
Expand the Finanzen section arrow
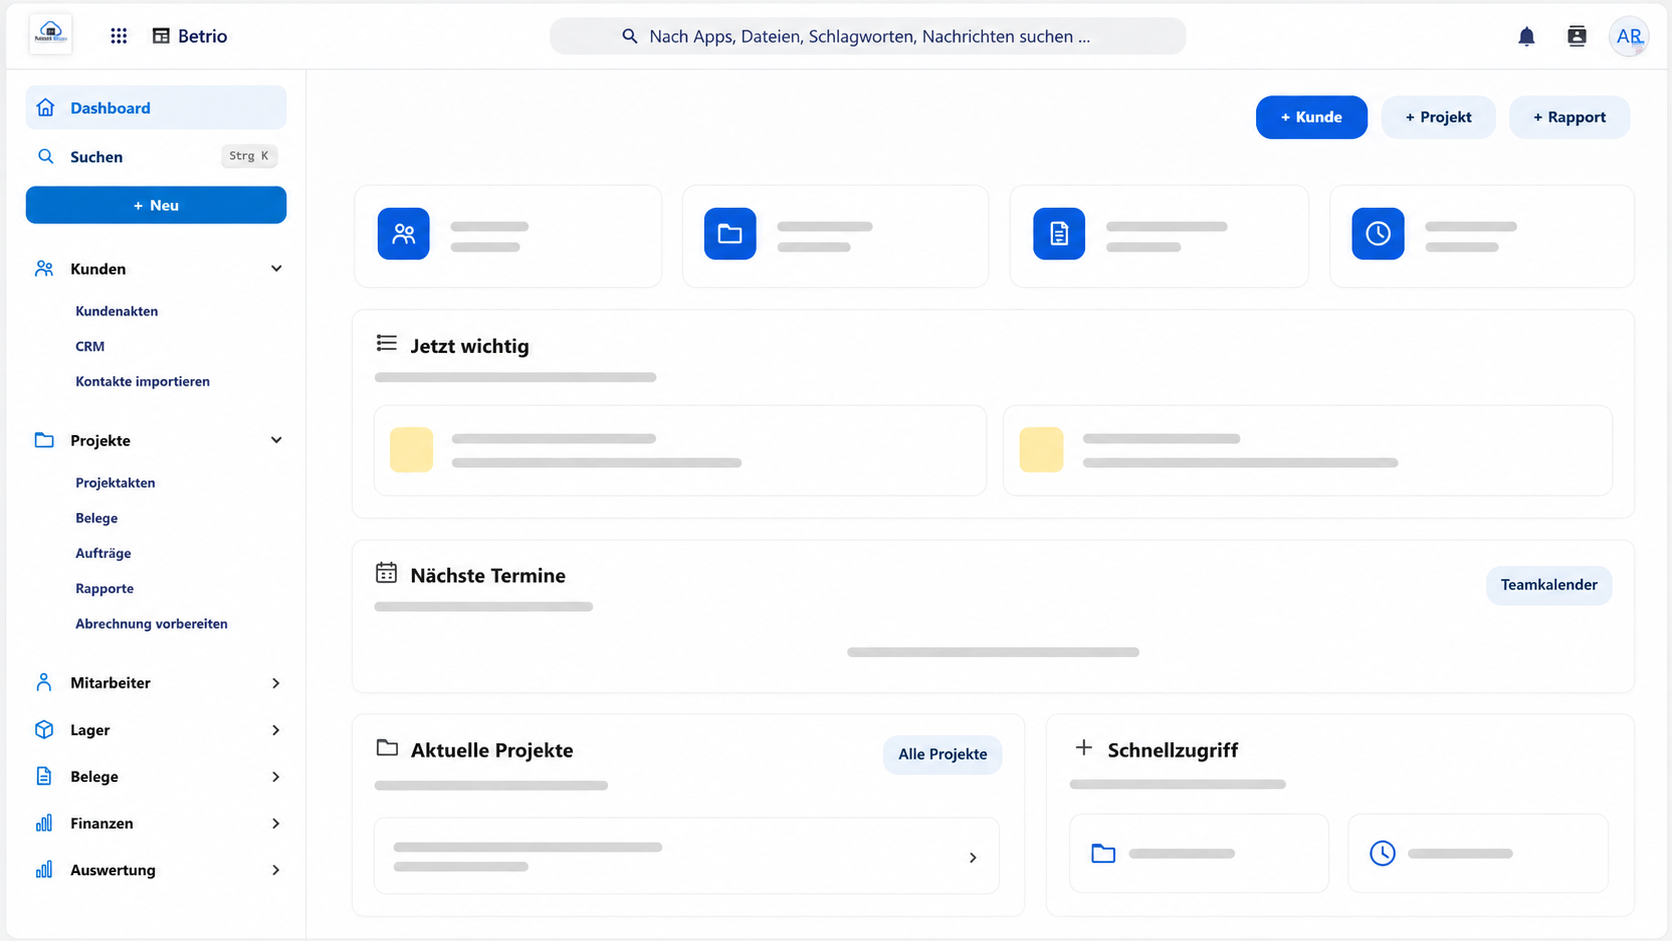click(276, 824)
